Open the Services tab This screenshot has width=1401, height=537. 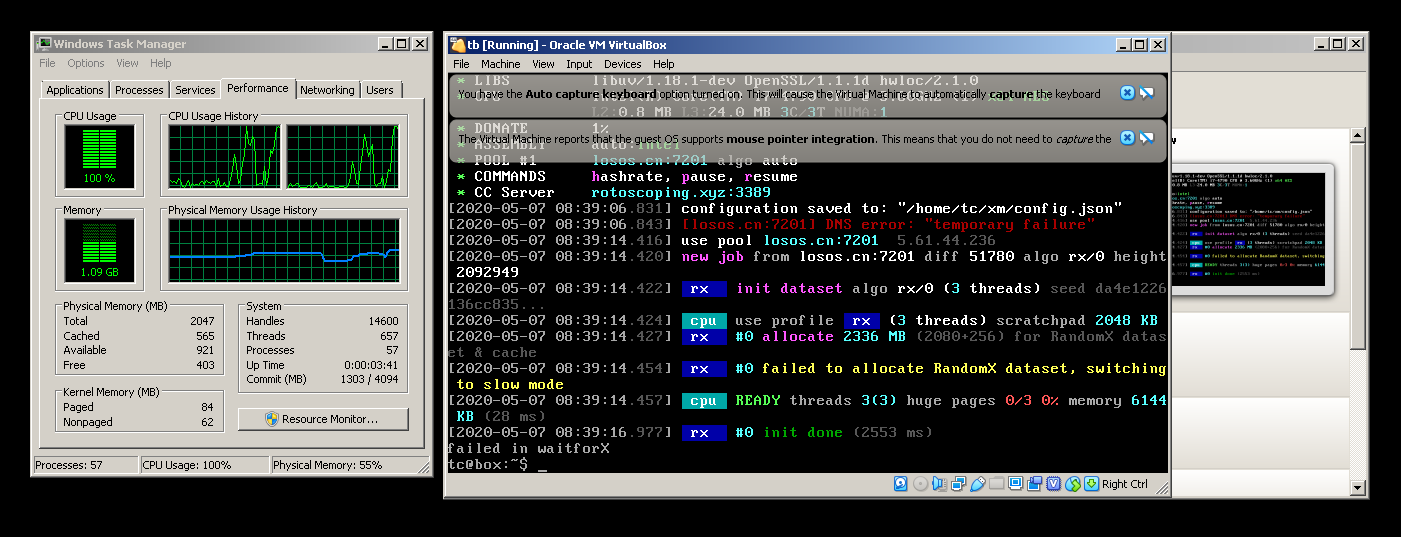(x=195, y=90)
